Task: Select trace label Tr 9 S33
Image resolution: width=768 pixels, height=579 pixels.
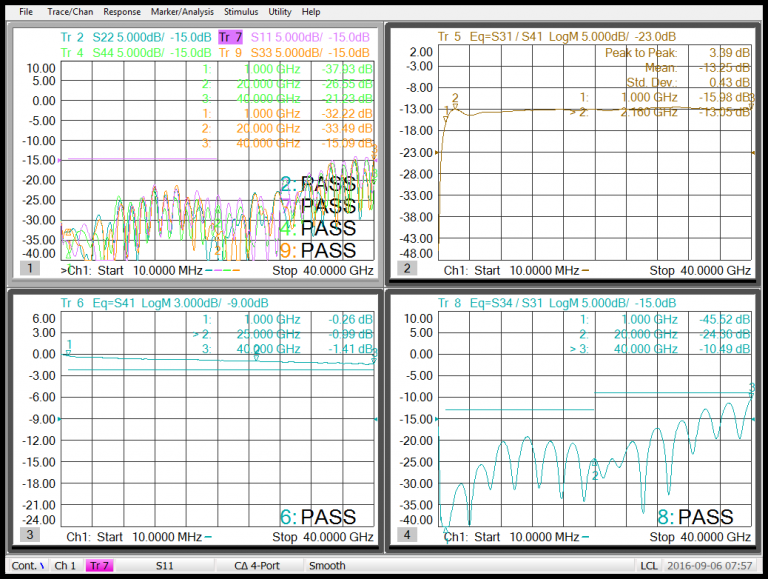Action: (294, 52)
